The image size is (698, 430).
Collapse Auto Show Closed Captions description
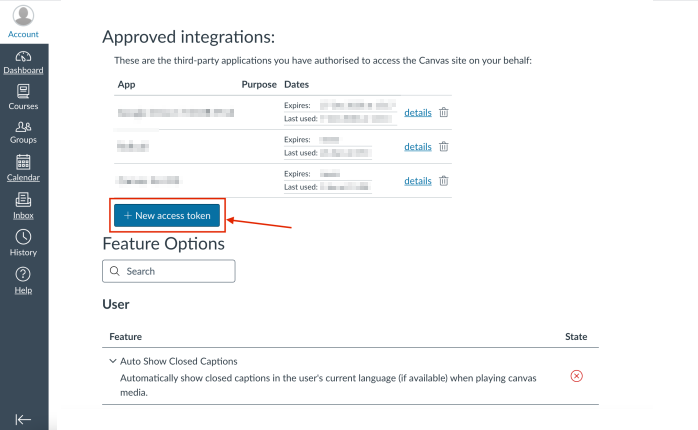113,361
